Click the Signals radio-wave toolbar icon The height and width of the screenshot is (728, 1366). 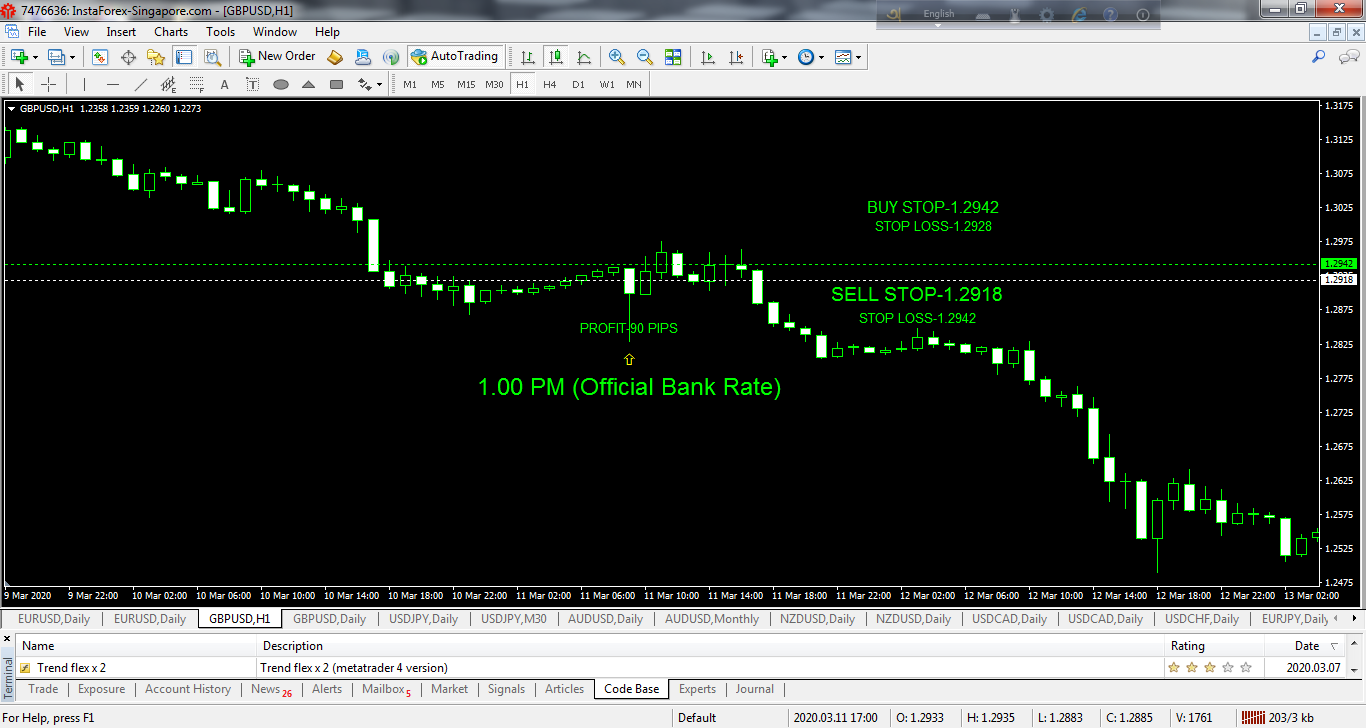pos(391,57)
